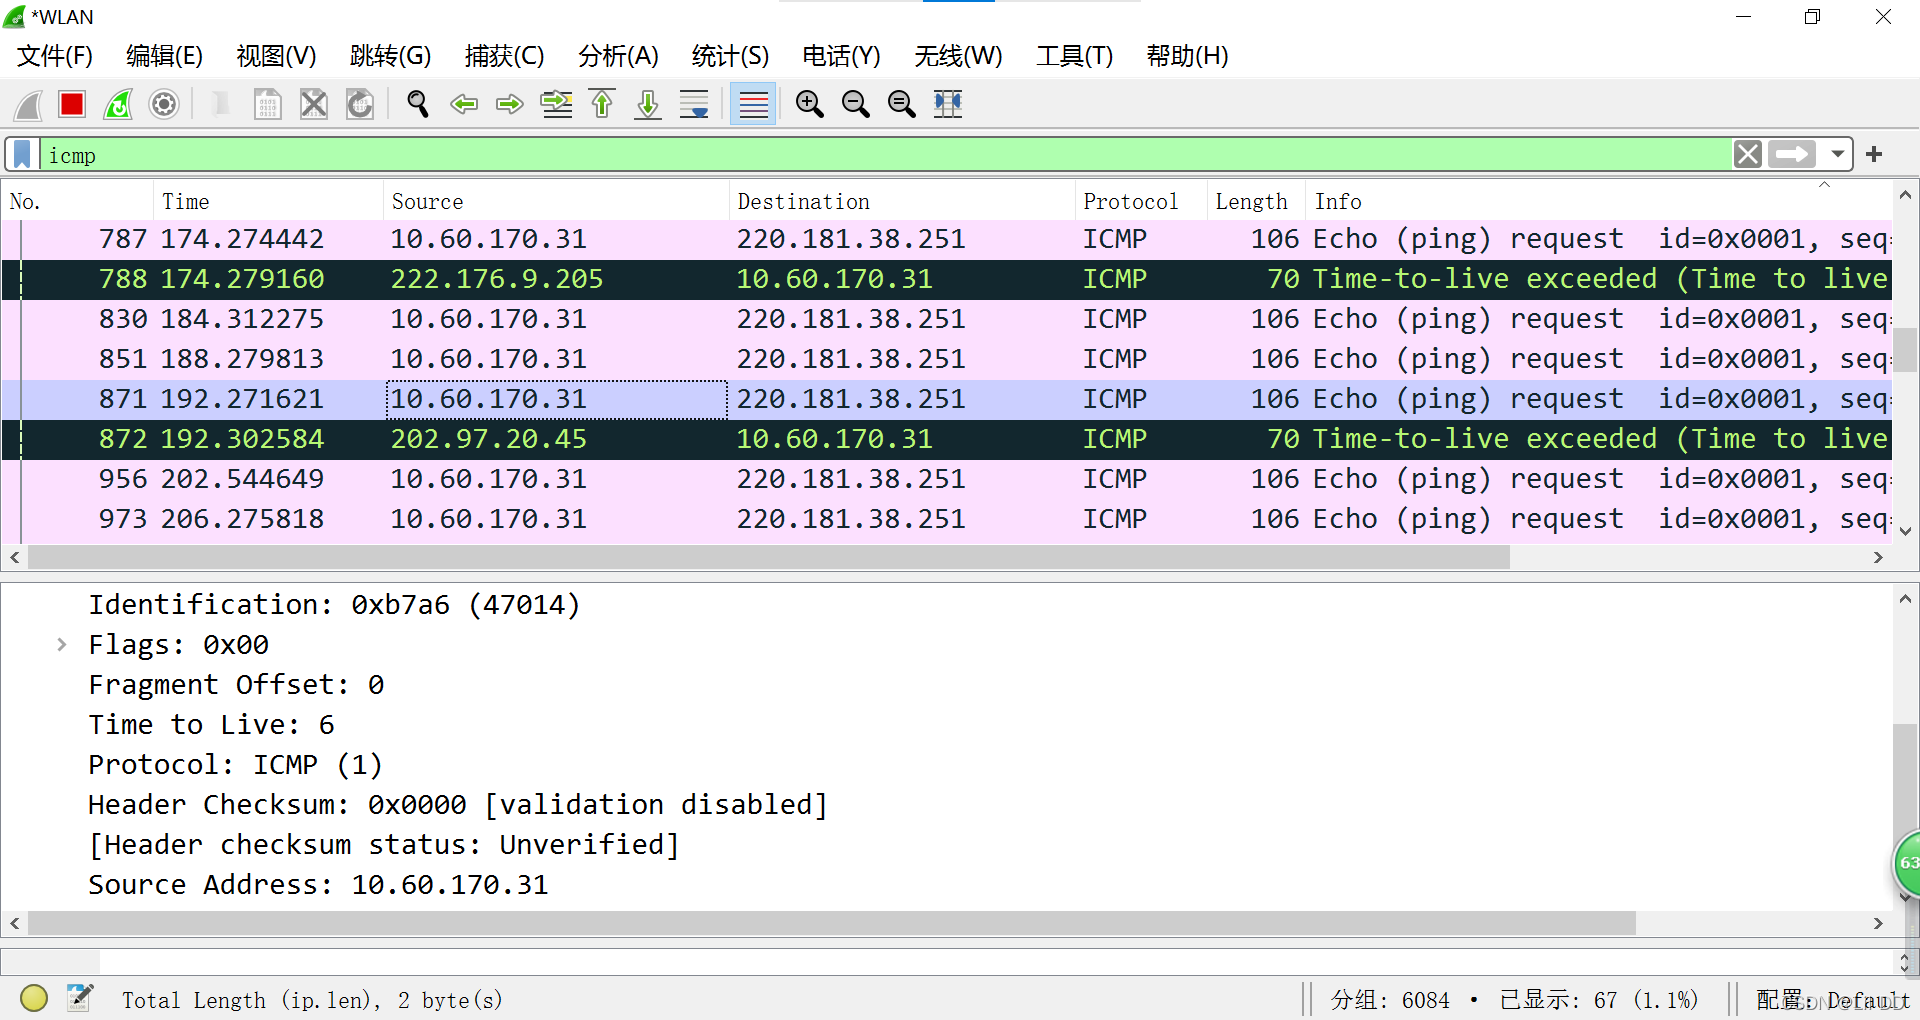Sort packets by the No. column
Viewport: 1920px width, 1020px height.
pos(77,202)
